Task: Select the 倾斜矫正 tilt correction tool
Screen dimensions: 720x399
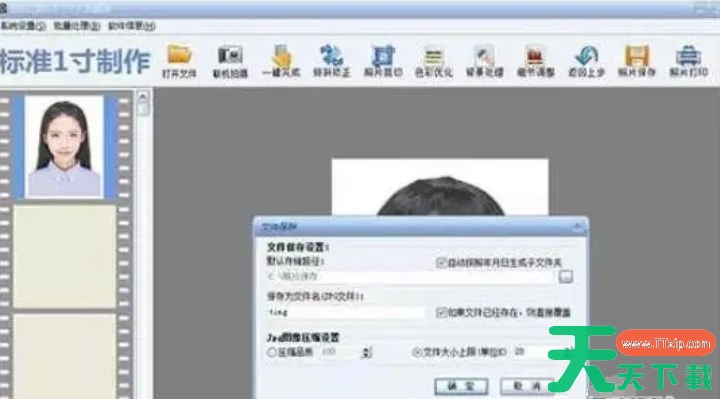Action: tap(332, 61)
